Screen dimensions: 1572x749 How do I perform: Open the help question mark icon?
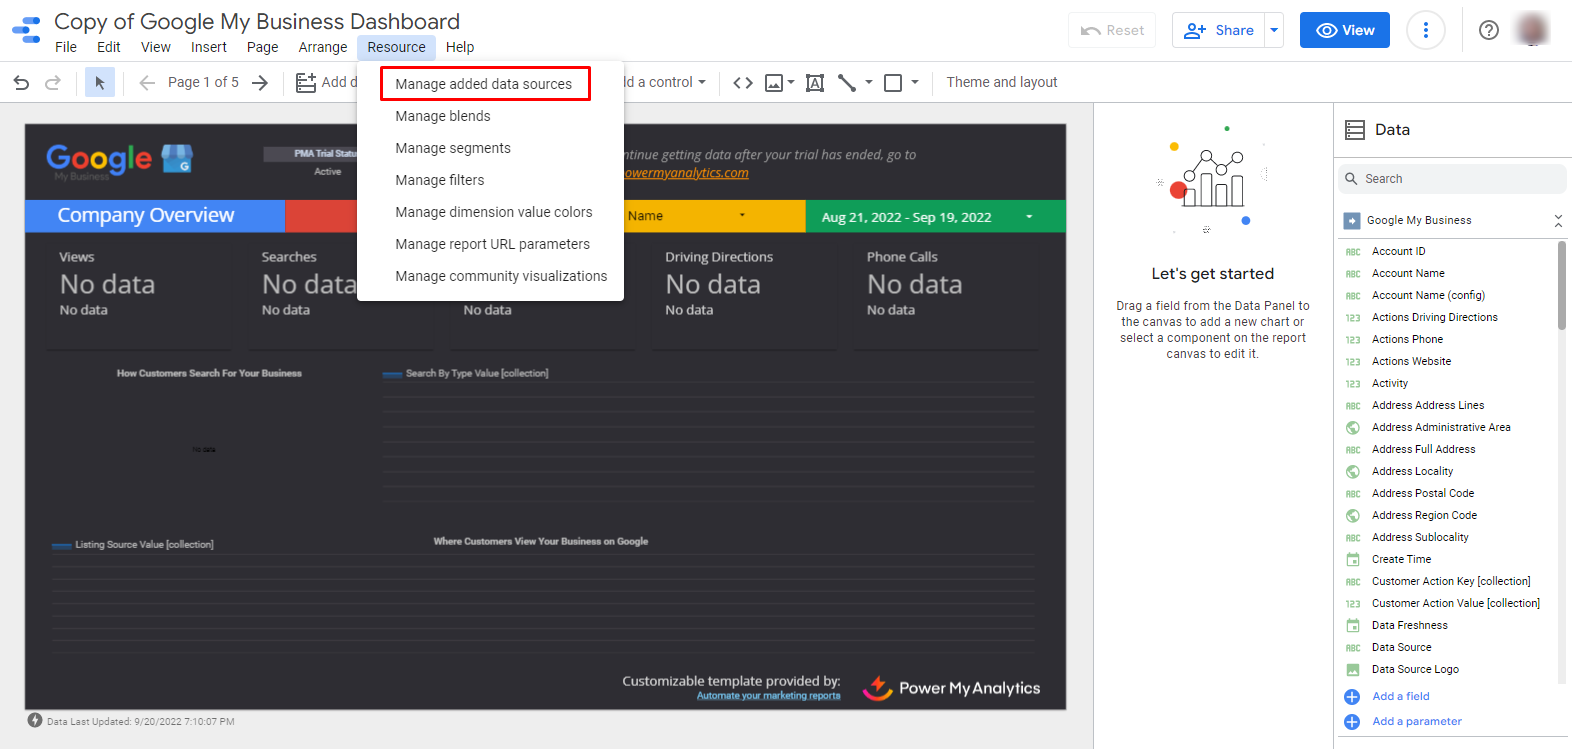point(1488,30)
